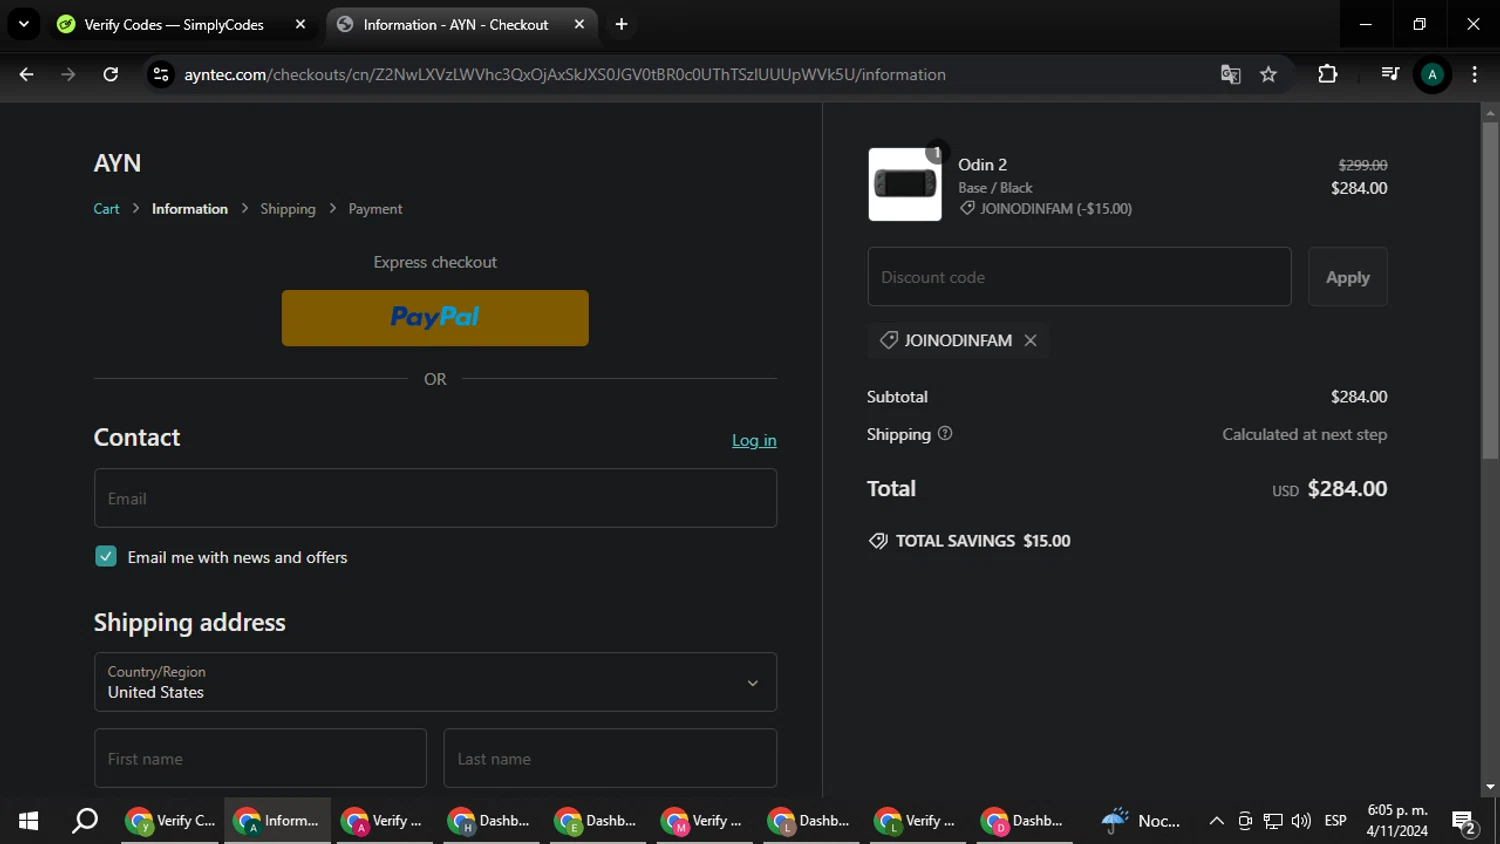Focus the Email input field

click(435, 498)
